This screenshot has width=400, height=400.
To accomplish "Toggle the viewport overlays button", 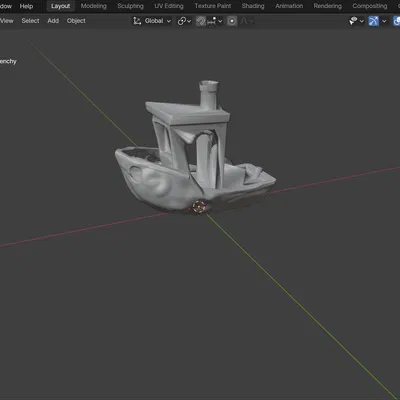I will (x=396, y=21).
